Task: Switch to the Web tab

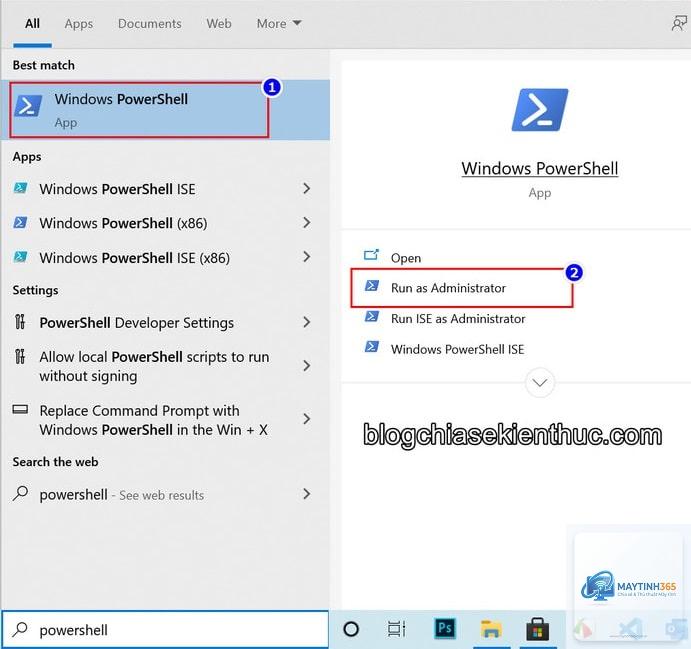Action: (219, 23)
